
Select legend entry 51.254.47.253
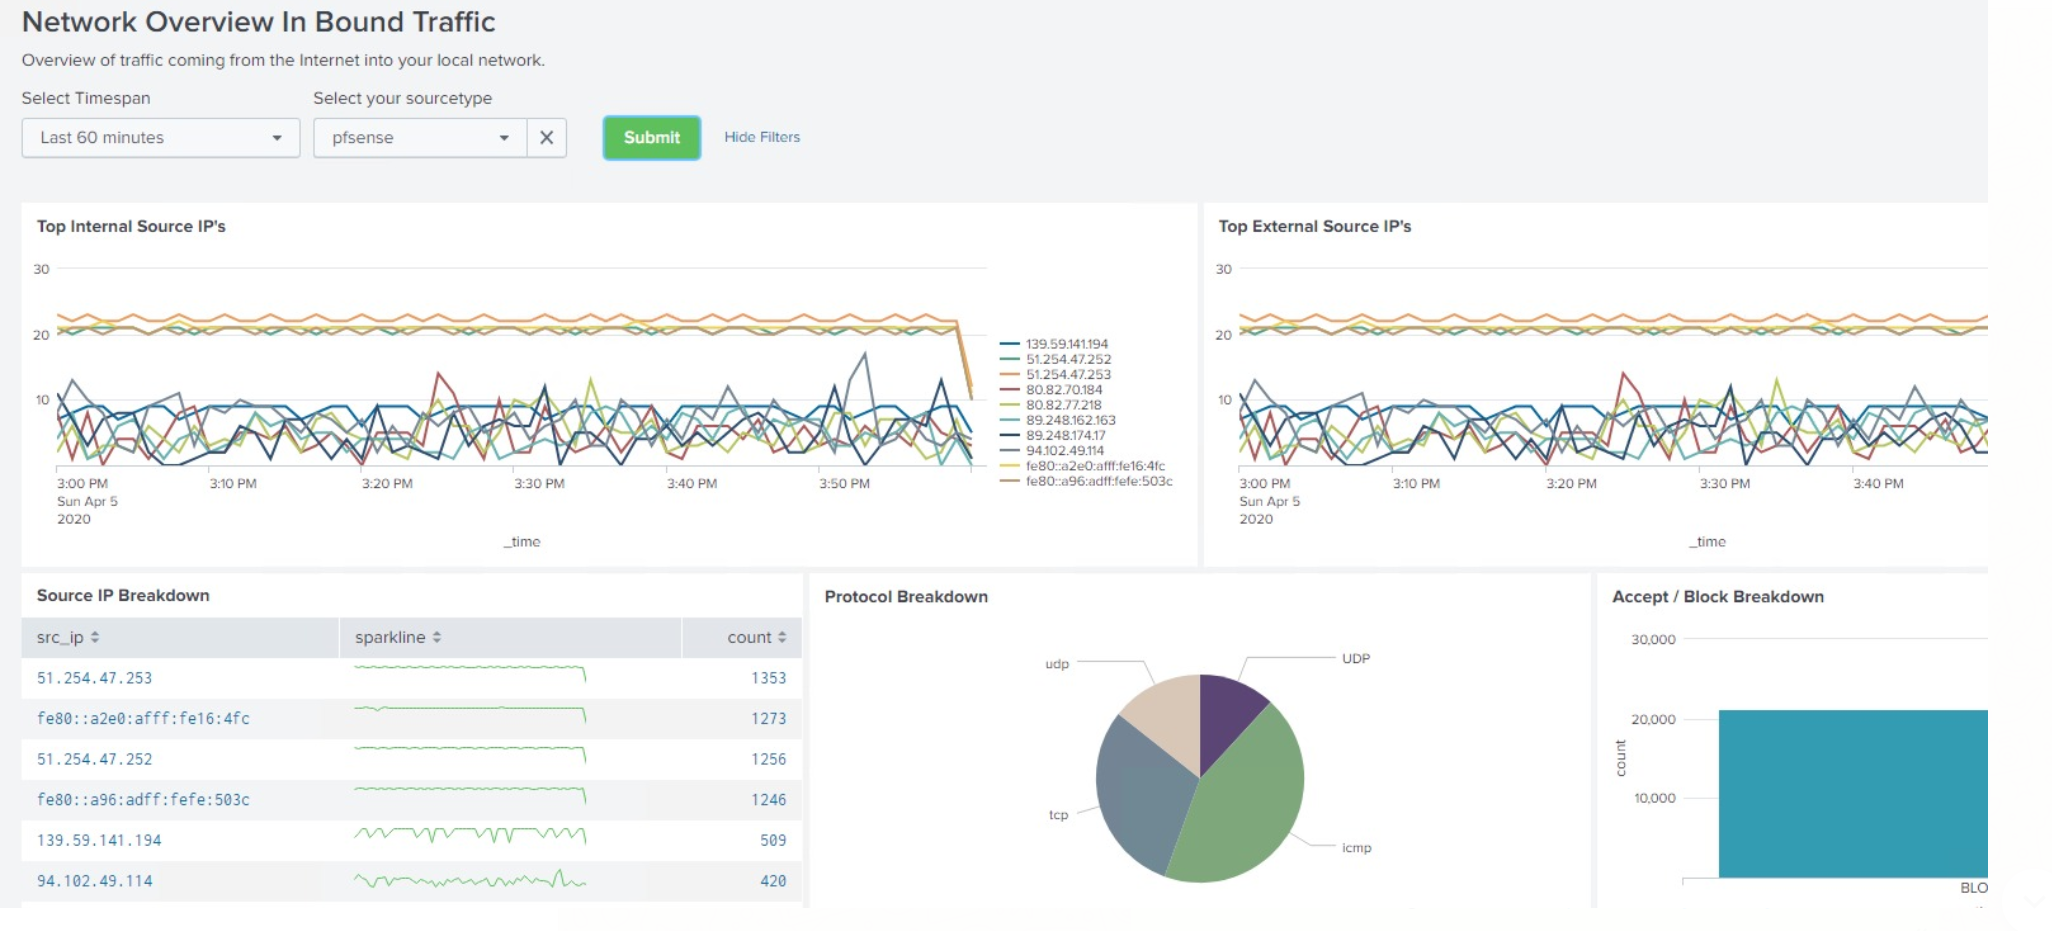pyautogui.click(x=1055, y=374)
